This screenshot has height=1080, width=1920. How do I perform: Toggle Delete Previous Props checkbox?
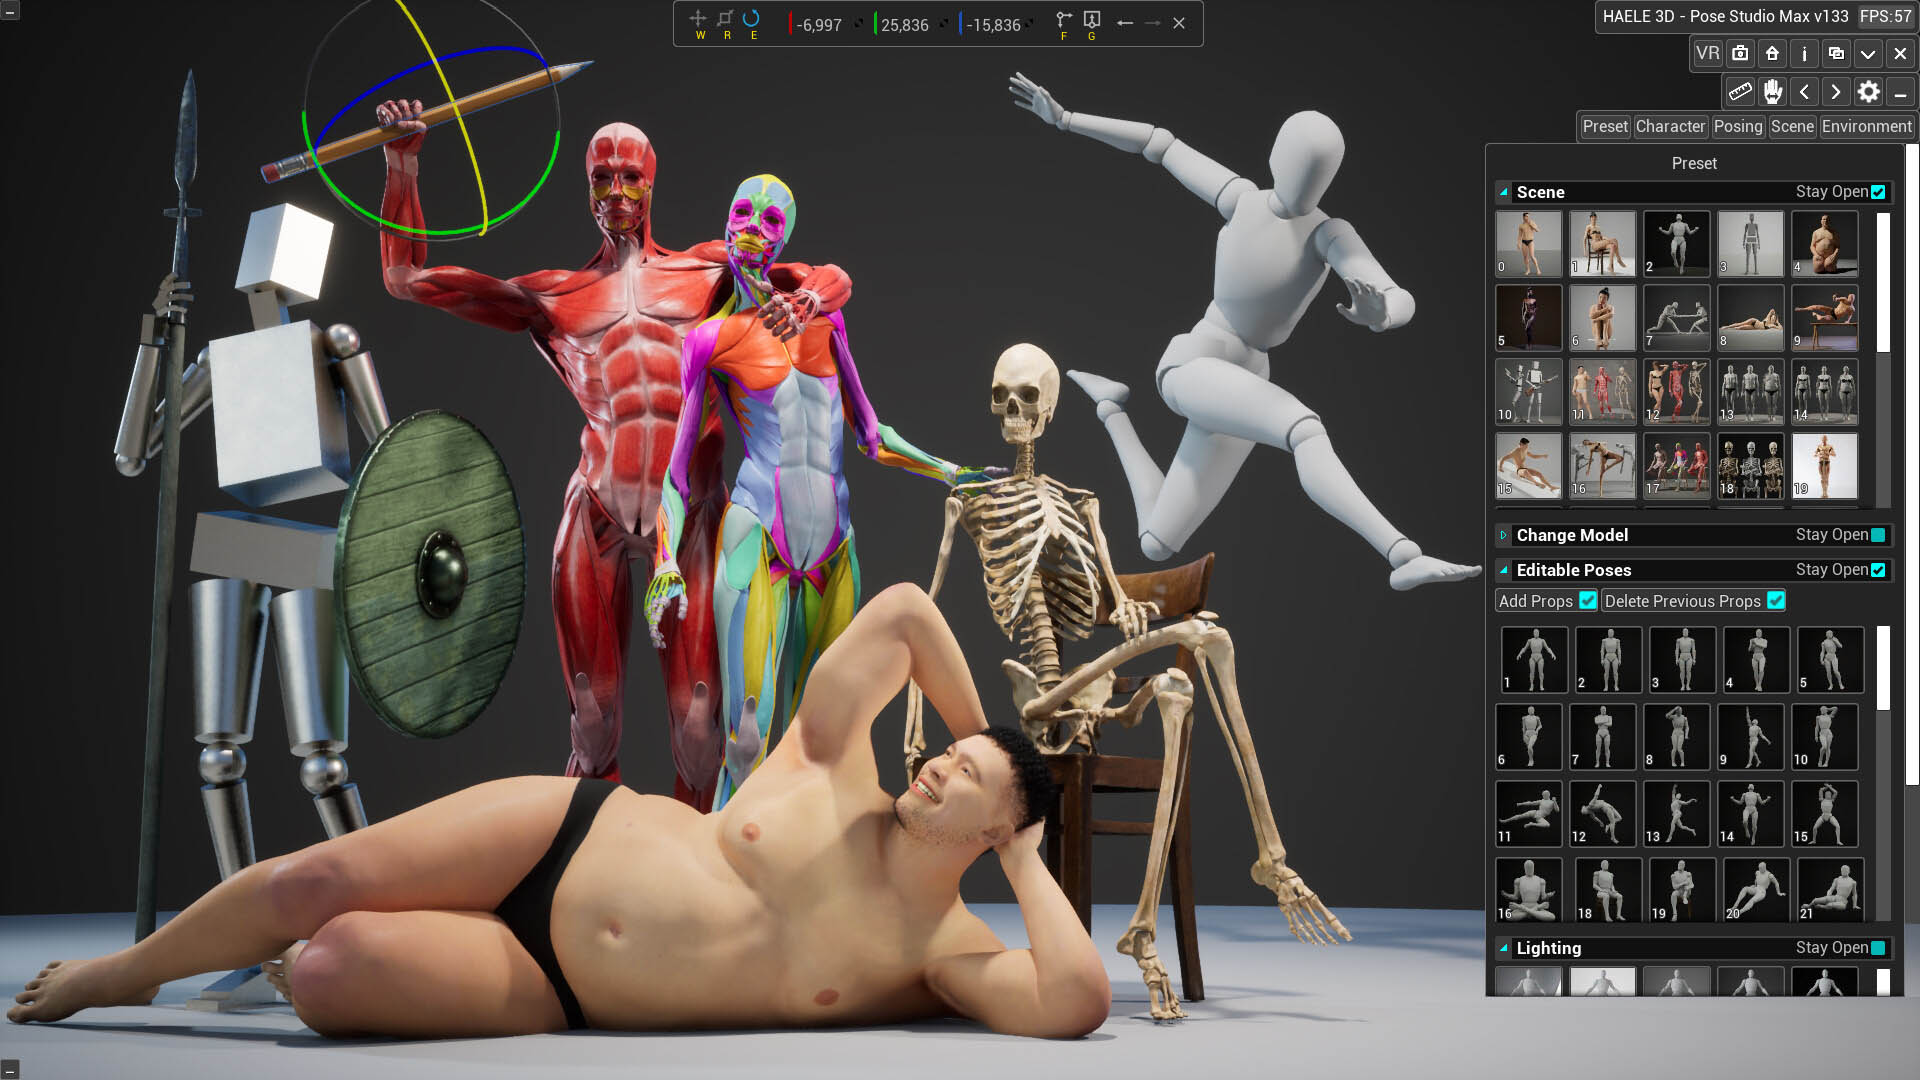click(x=1775, y=601)
